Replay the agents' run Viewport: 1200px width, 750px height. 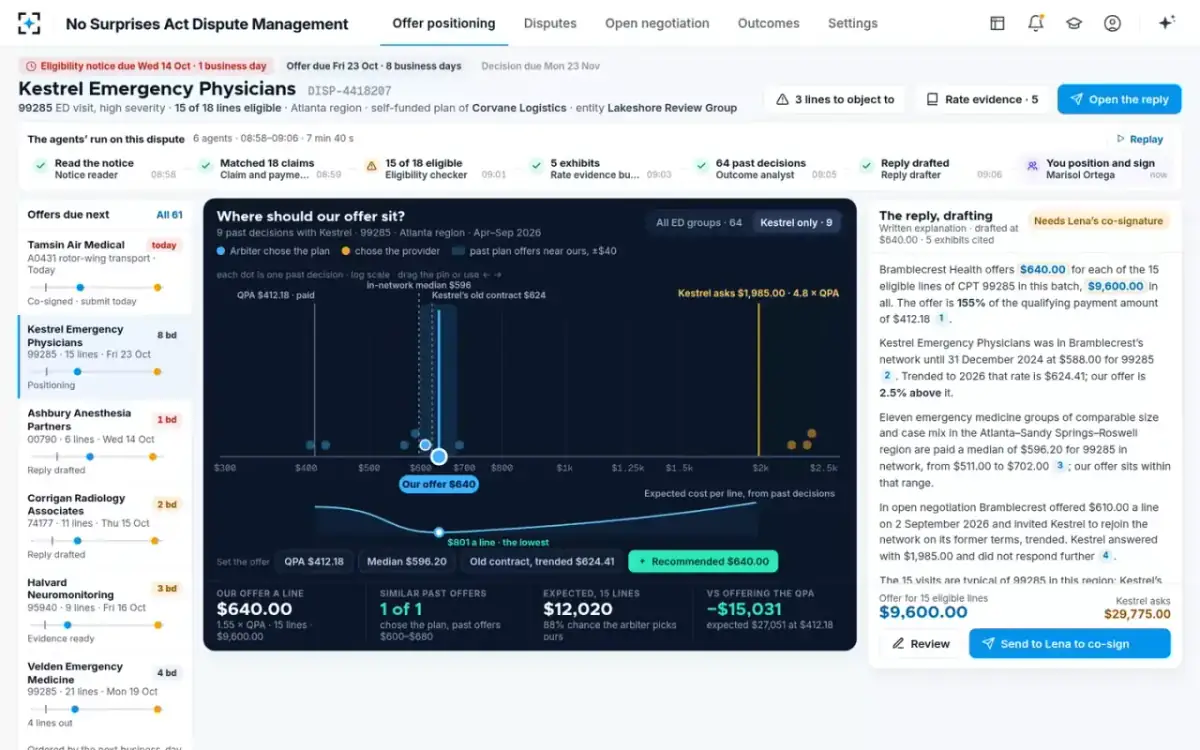(1139, 139)
